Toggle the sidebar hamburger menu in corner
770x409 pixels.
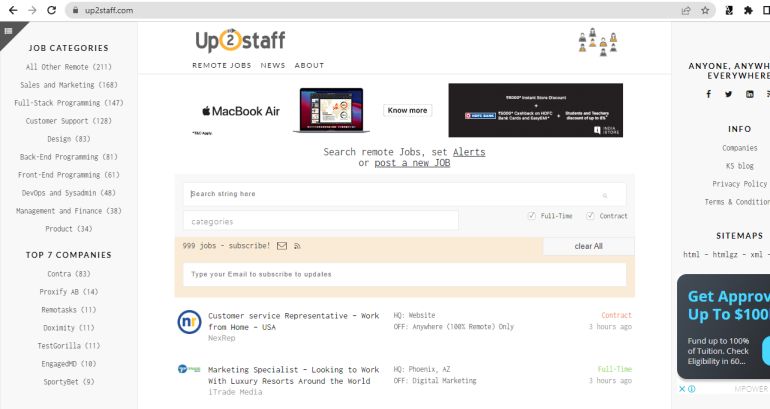coord(8,30)
